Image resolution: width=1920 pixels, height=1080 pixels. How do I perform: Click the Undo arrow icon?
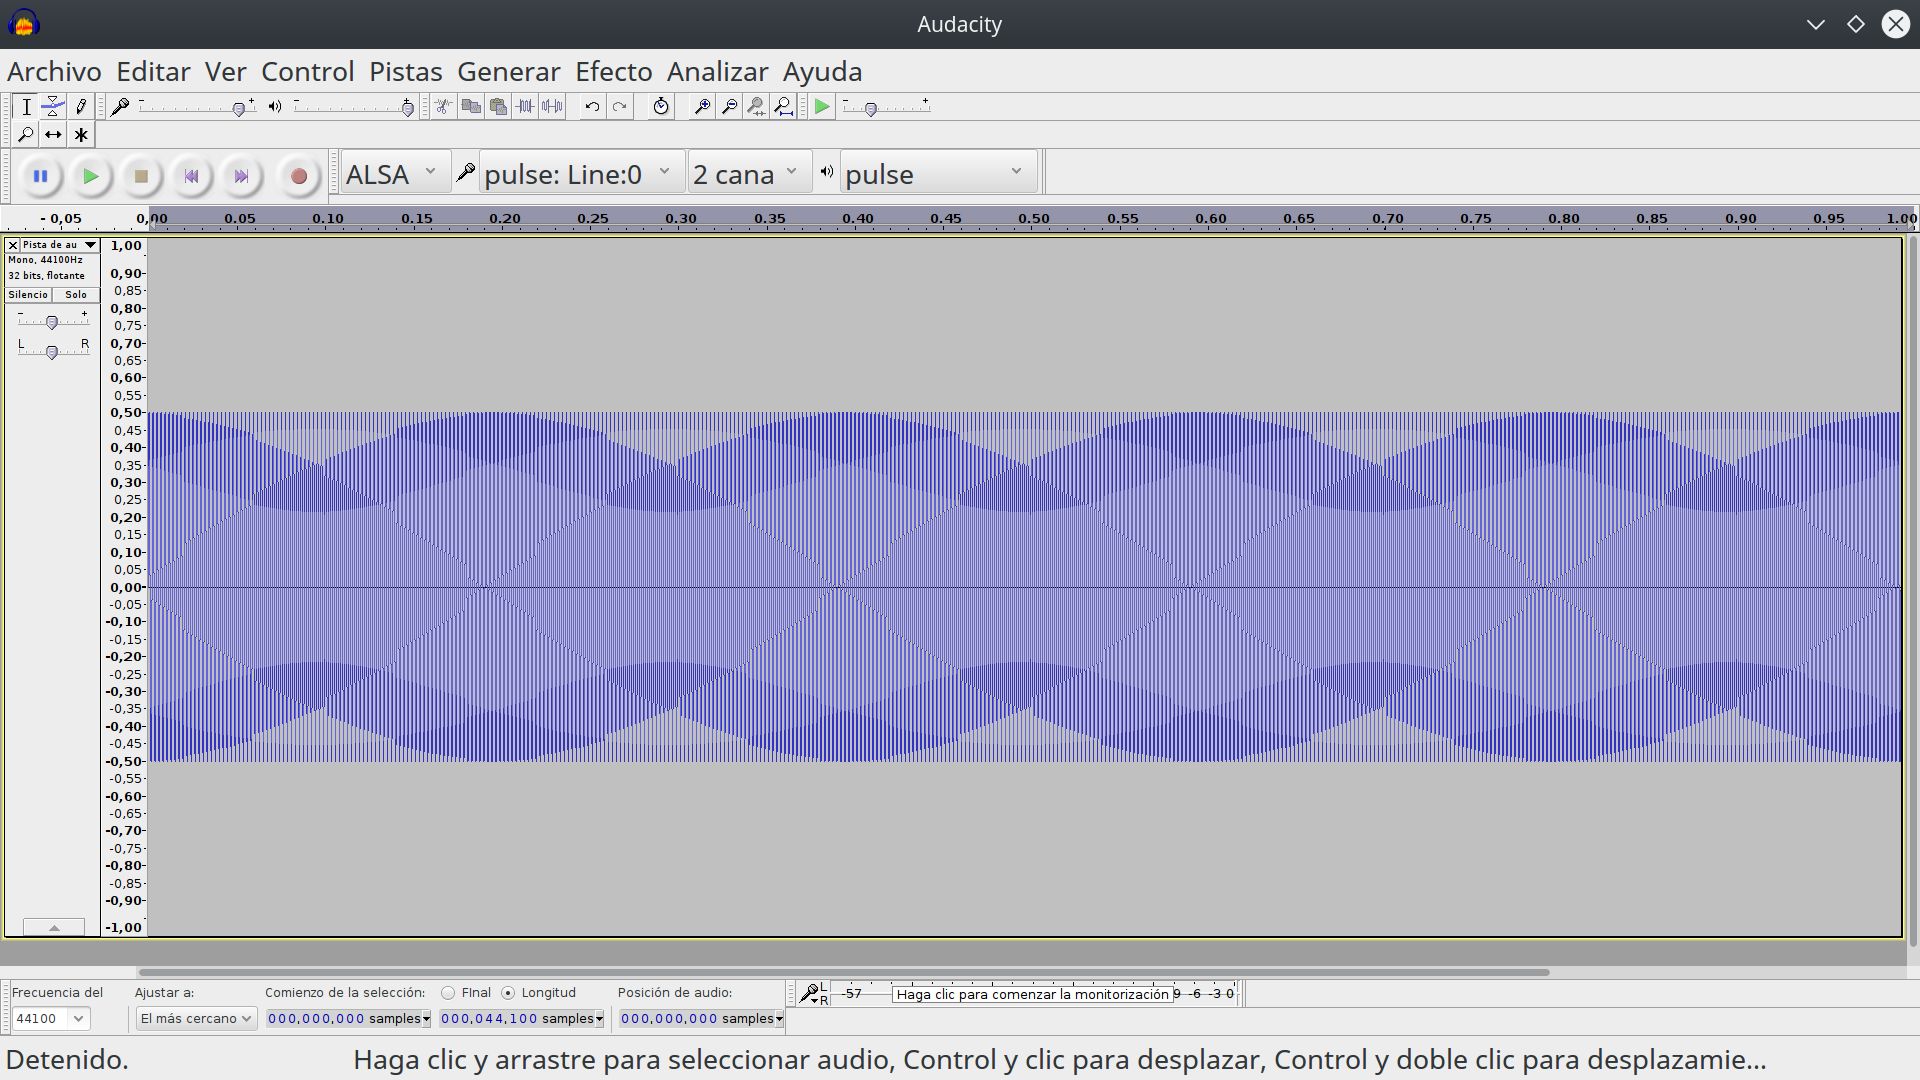[x=592, y=107]
